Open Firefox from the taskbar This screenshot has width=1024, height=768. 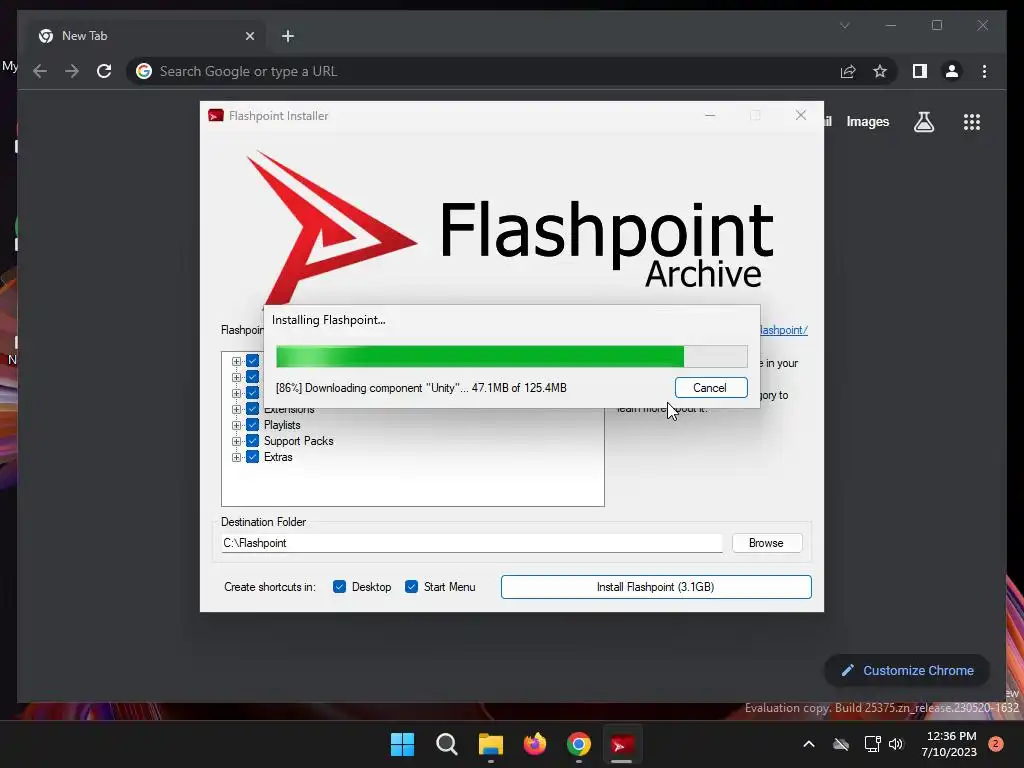[535, 744]
